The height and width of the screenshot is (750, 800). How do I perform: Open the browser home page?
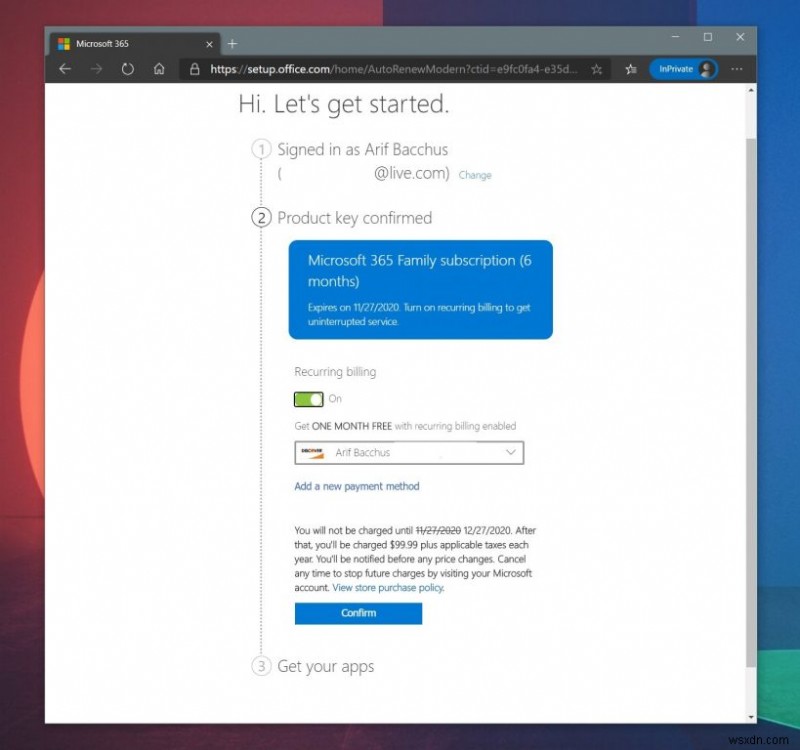coord(159,69)
